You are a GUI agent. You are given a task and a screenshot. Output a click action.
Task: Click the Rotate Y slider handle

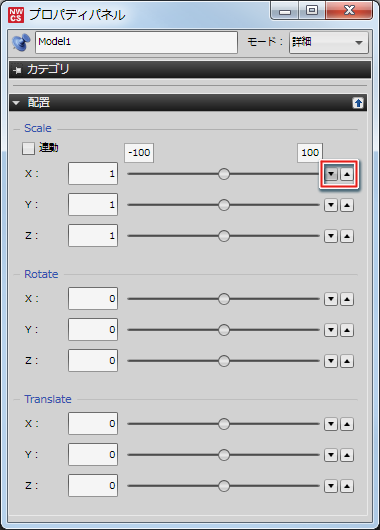pyautogui.click(x=224, y=330)
